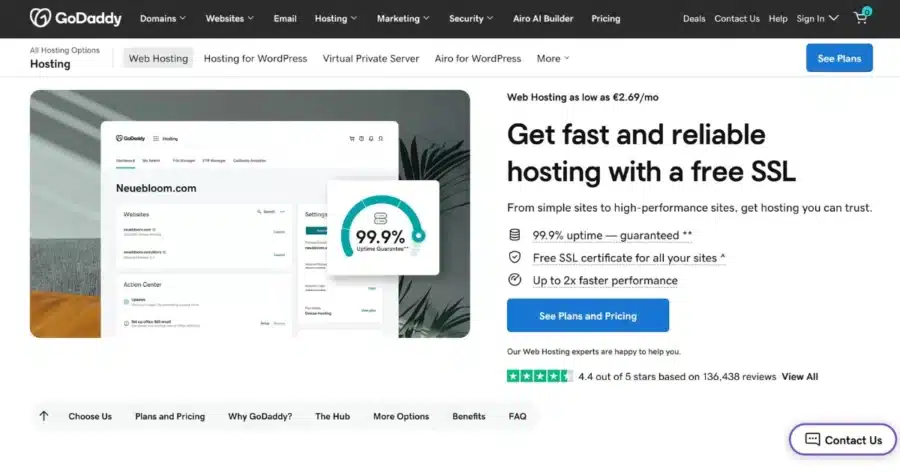The height and width of the screenshot is (473, 900).
Task: Open the Marketing dropdown menu
Action: [403, 18]
